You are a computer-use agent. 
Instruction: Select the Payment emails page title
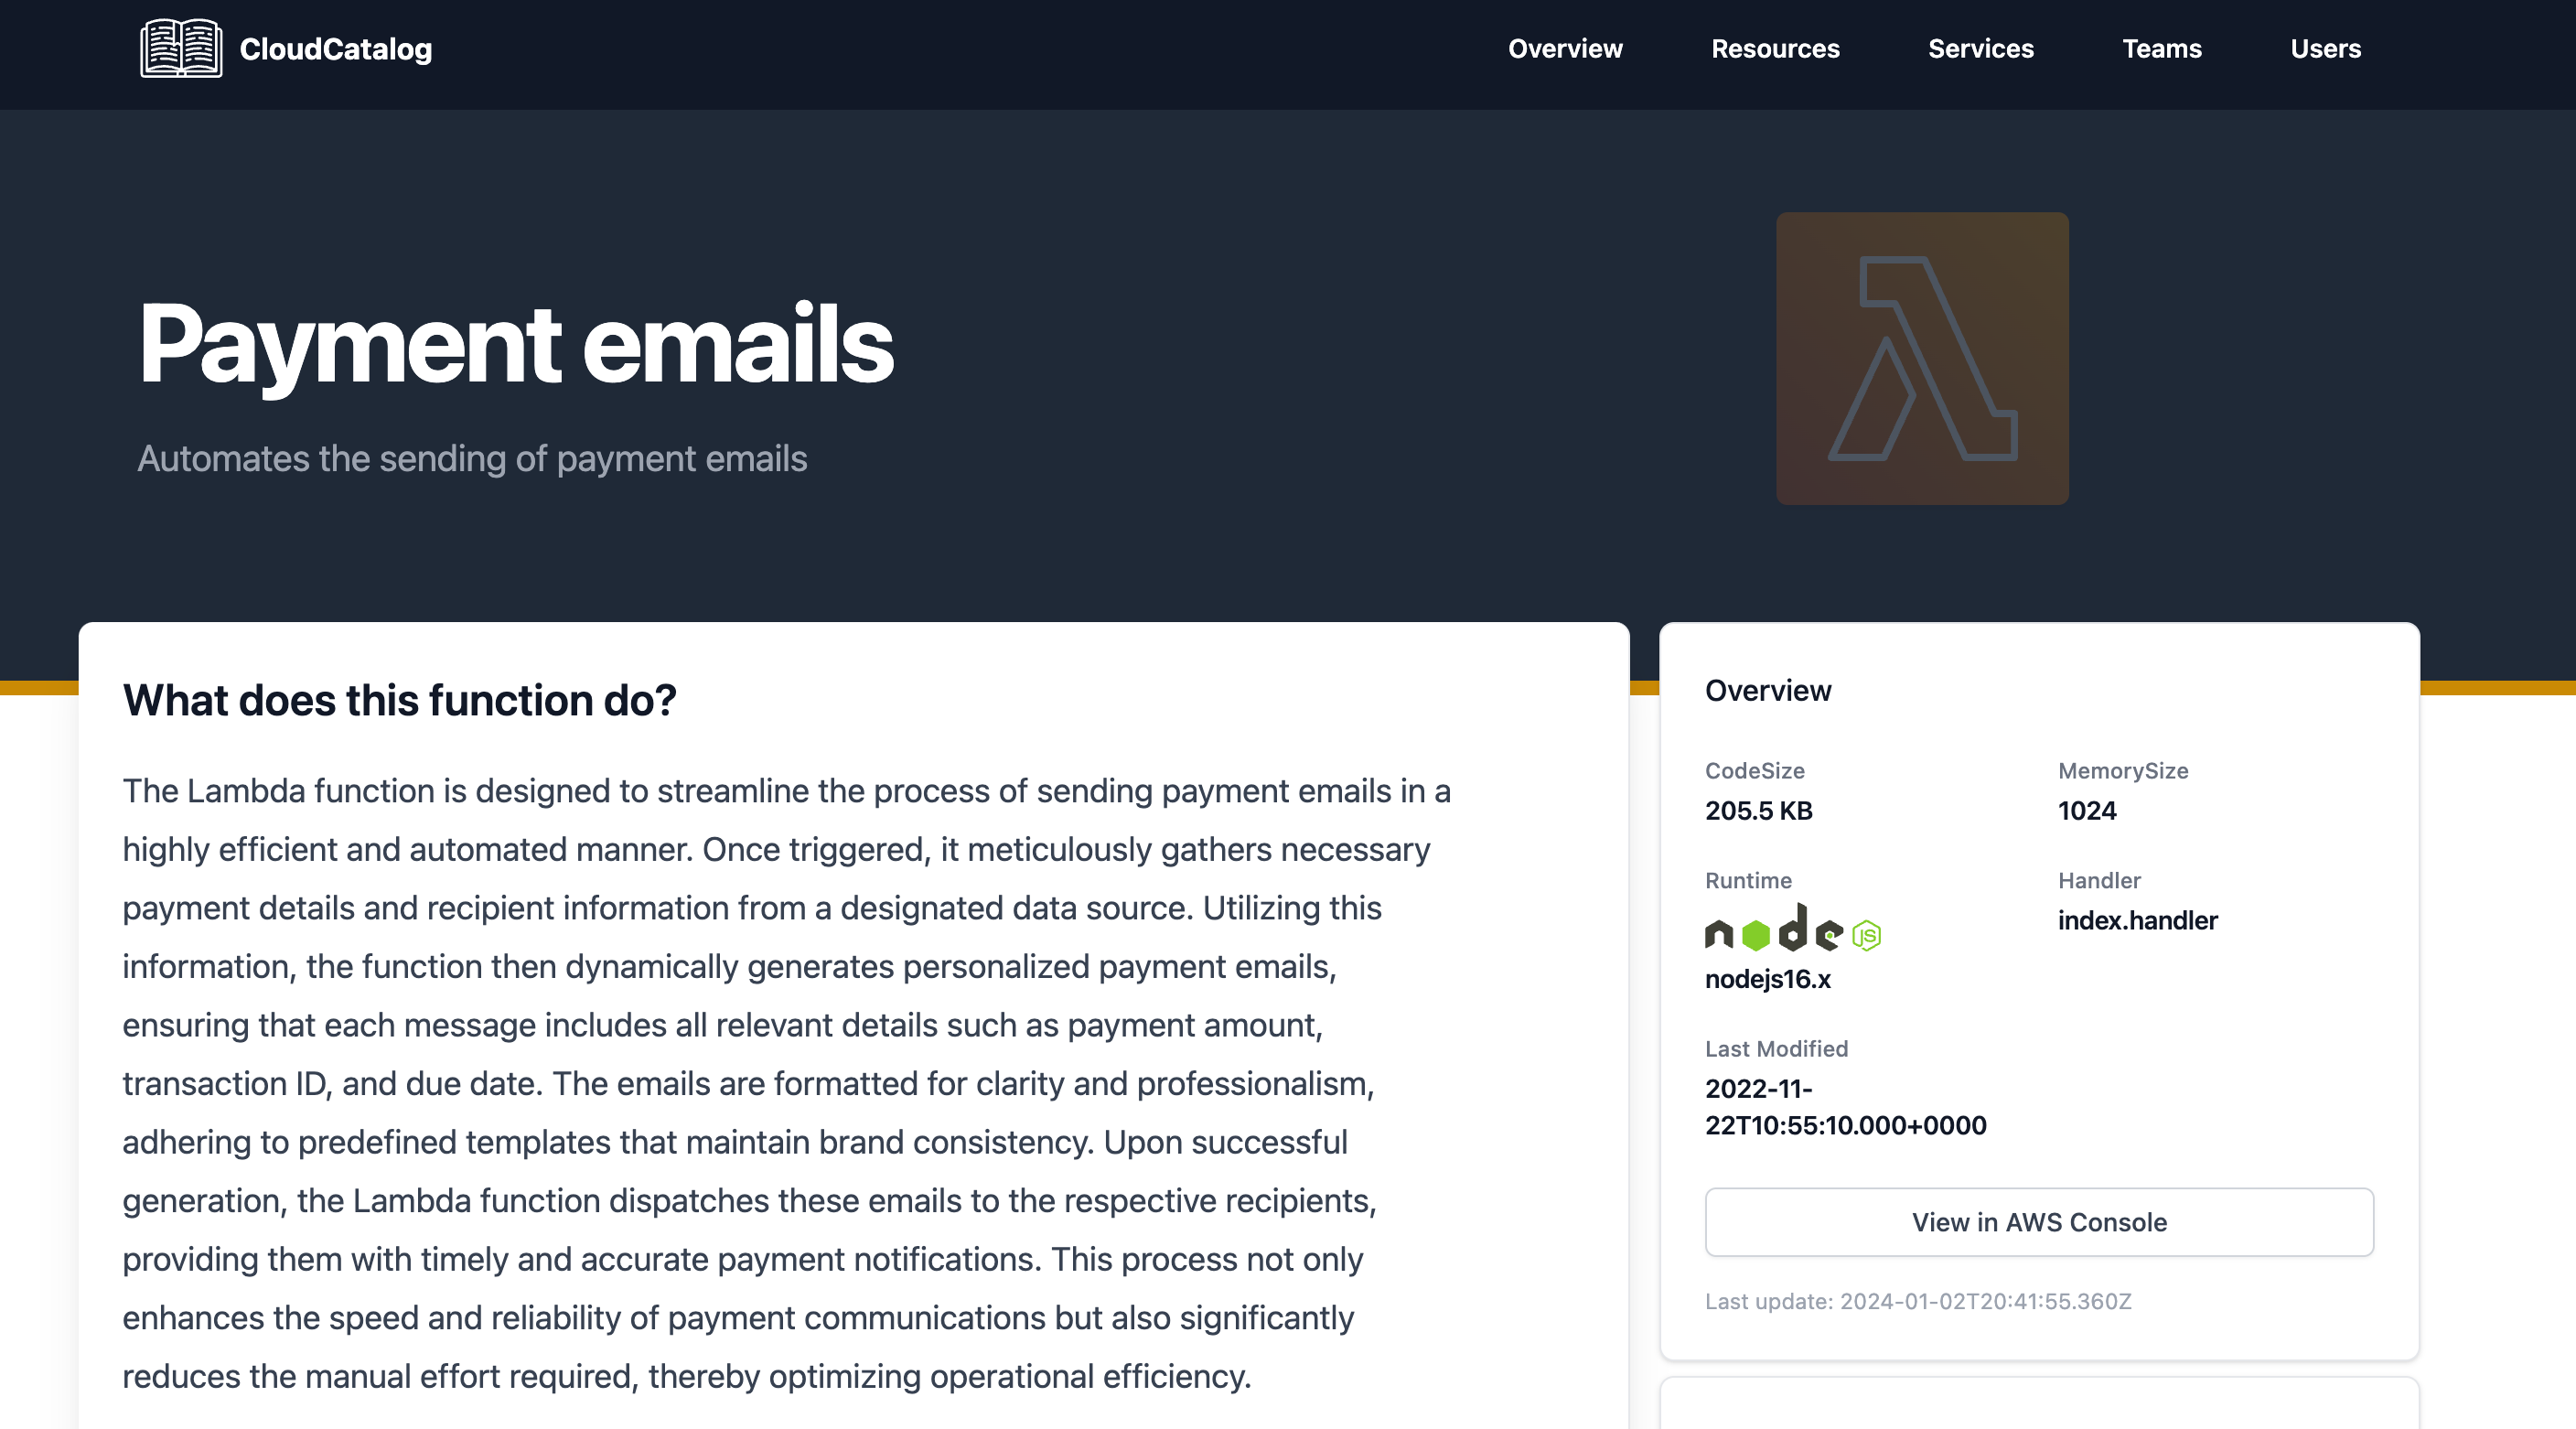click(x=516, y=345)
